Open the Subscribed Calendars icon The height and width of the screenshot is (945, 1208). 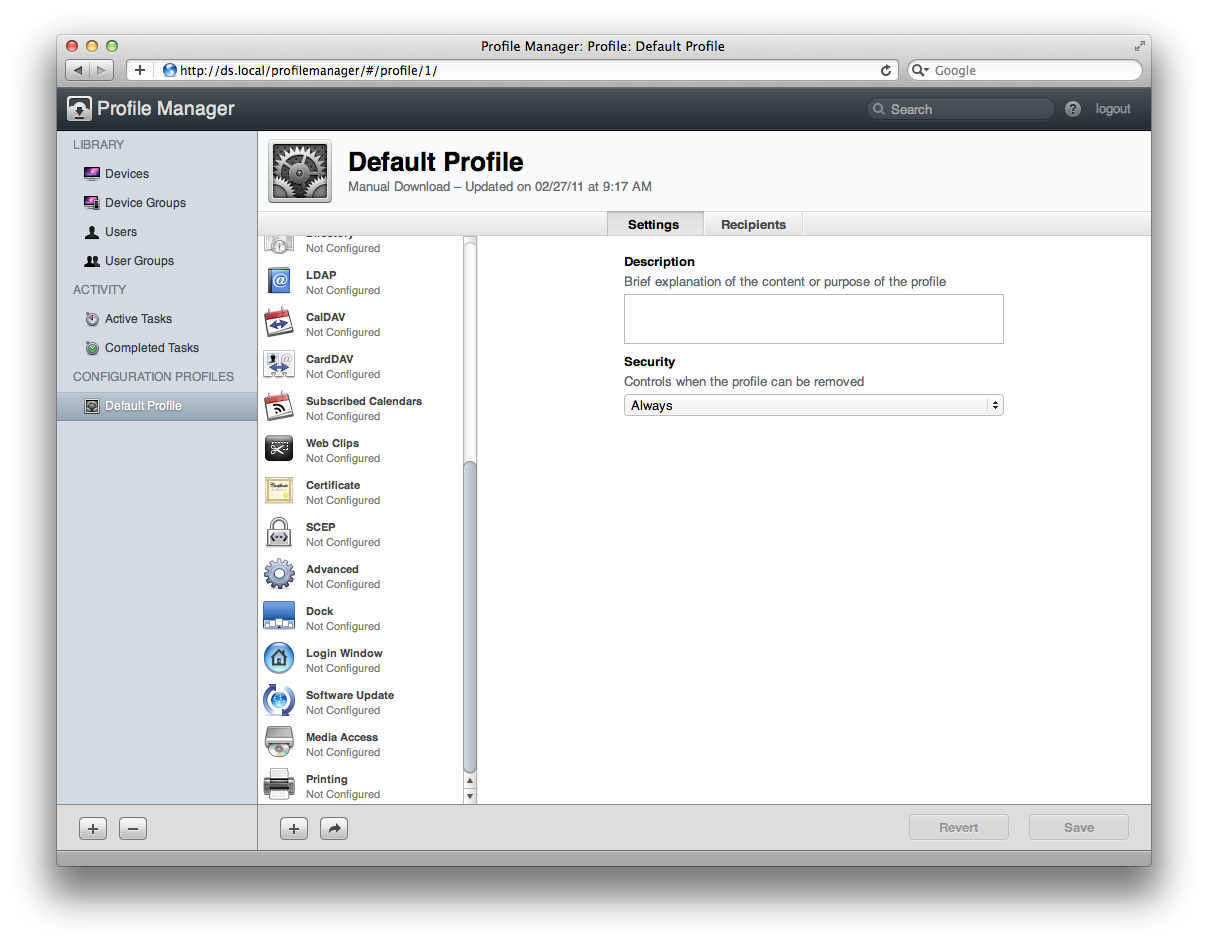point(279,407)
